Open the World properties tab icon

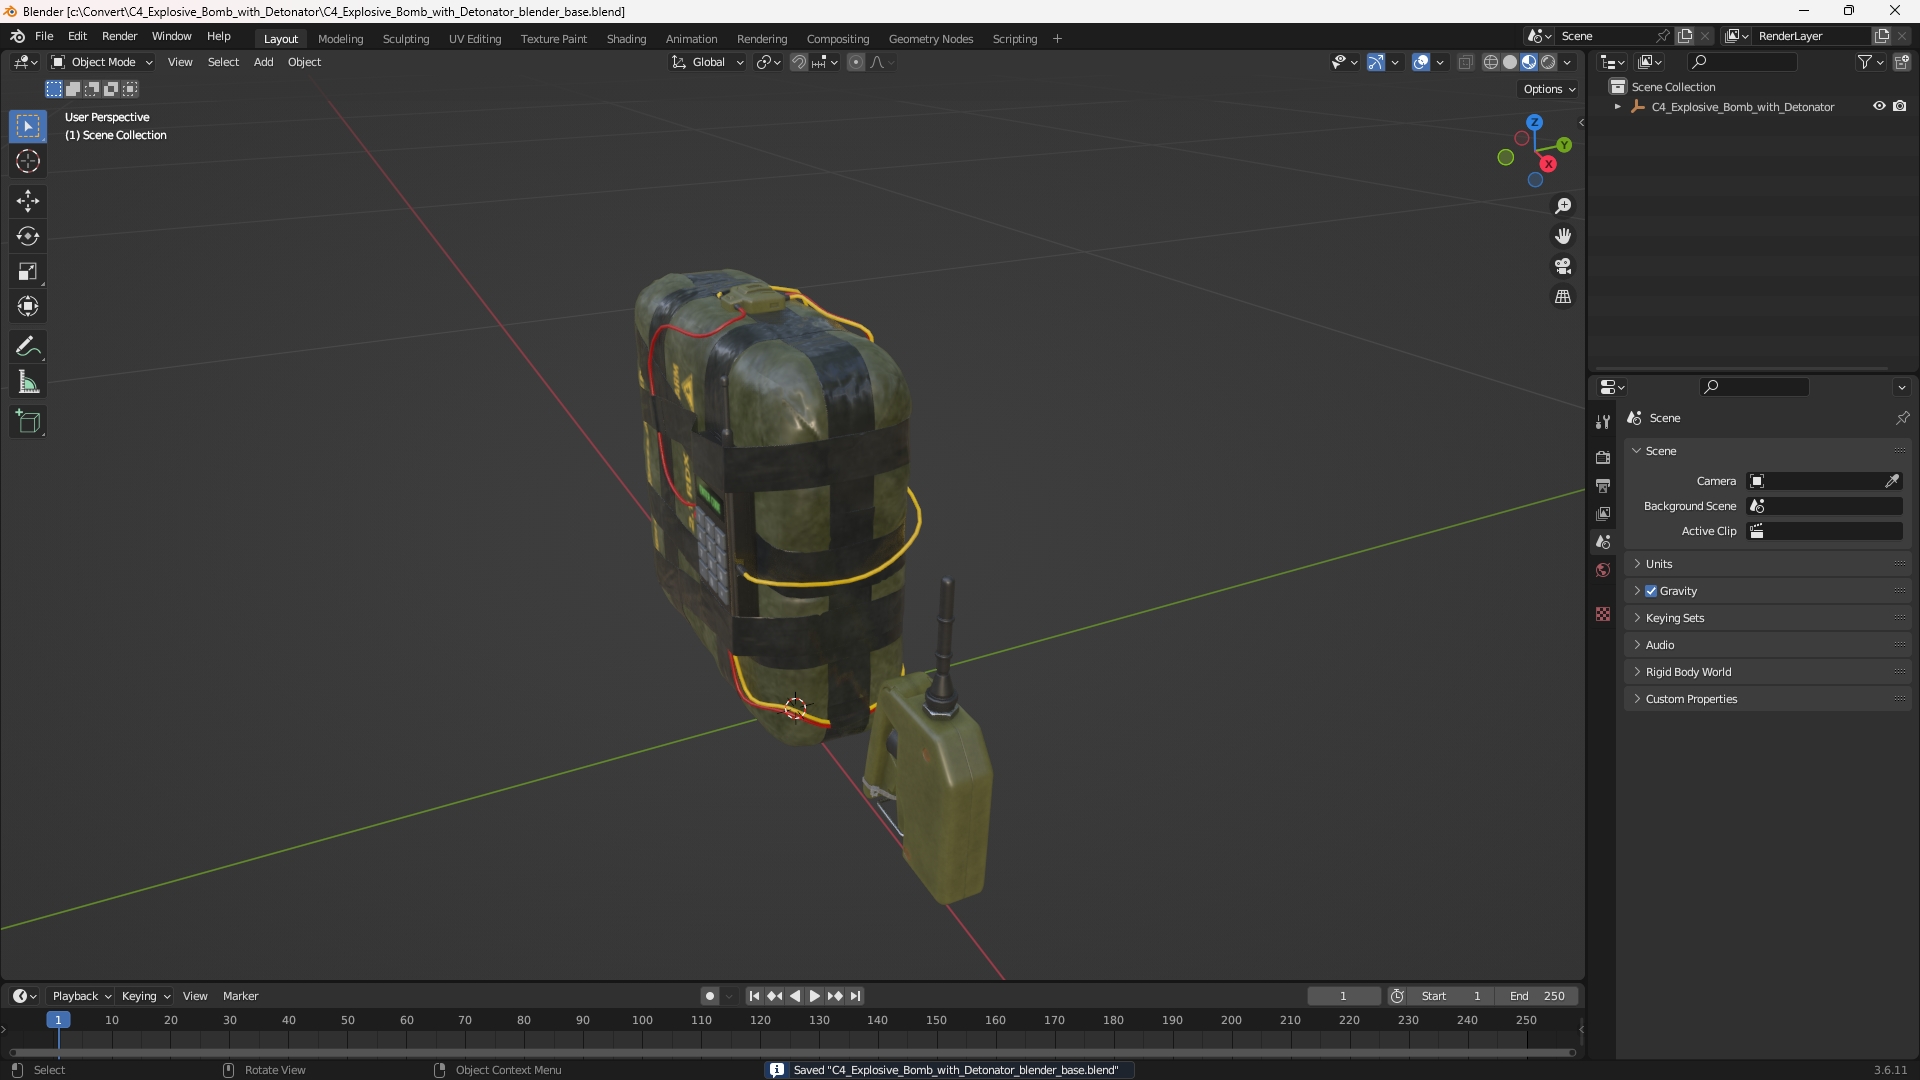[x=1603, y=570]
